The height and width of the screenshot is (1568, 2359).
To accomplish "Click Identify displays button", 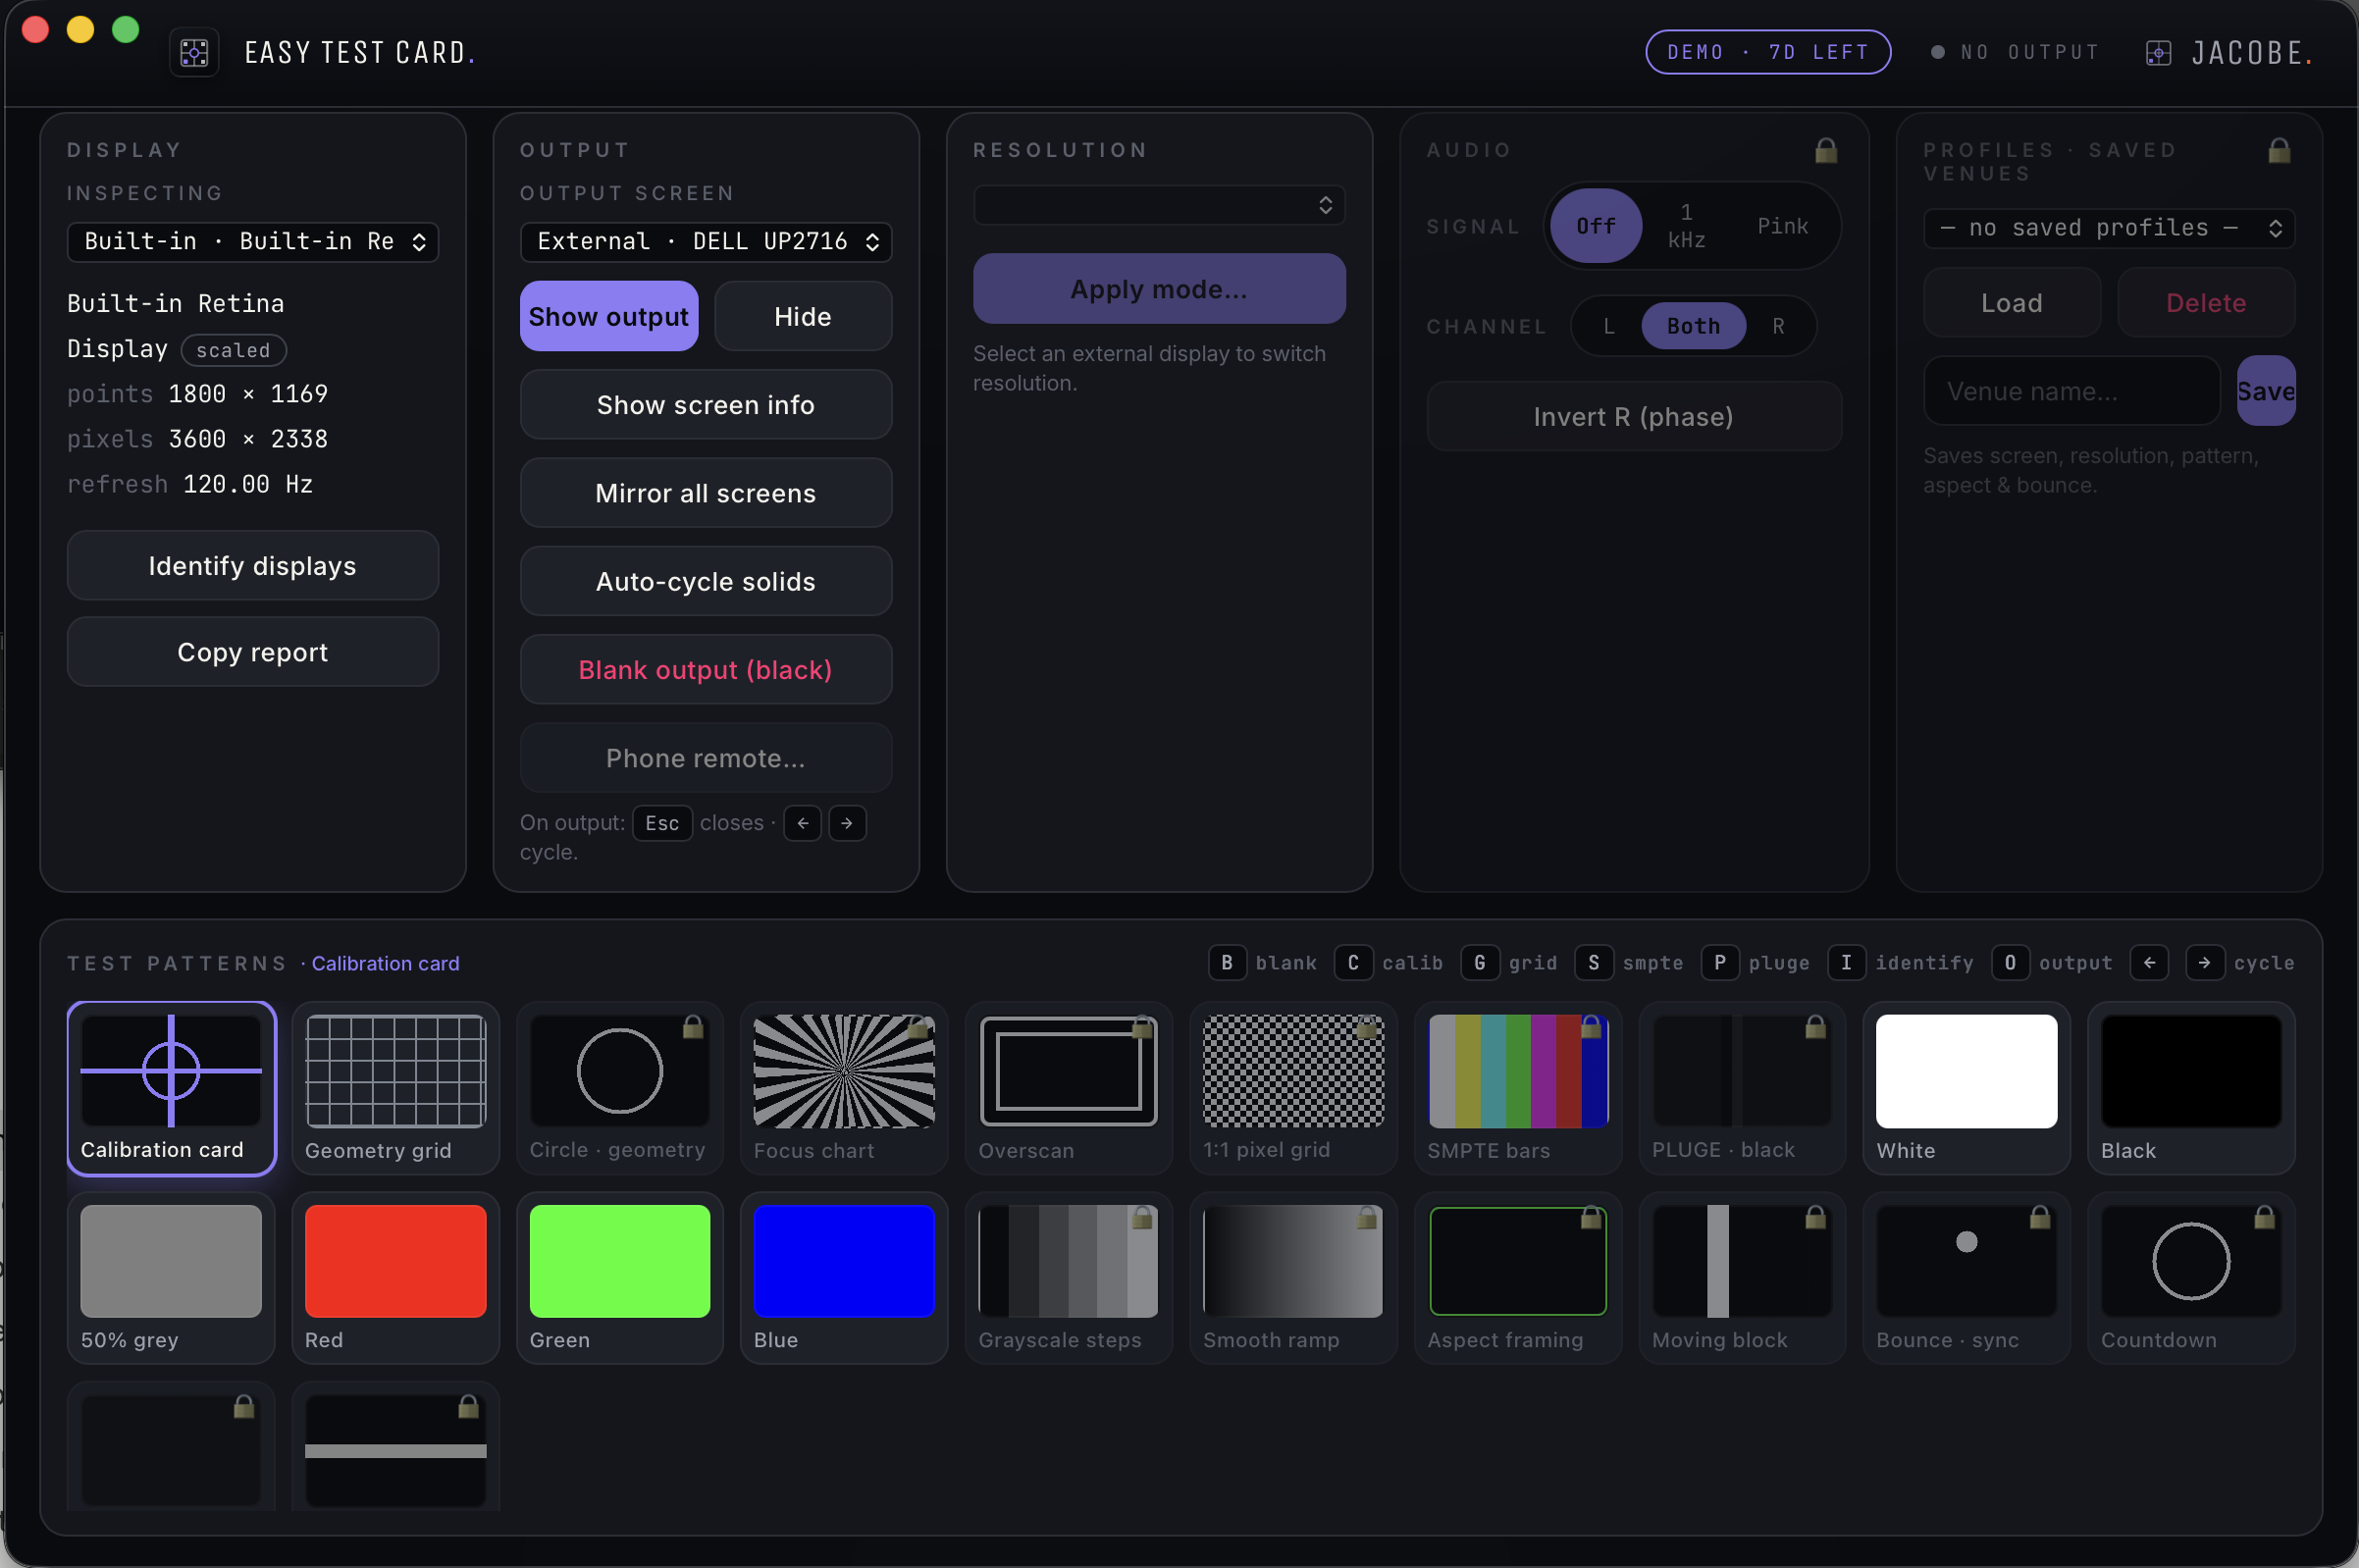I will tap(252, 565).
